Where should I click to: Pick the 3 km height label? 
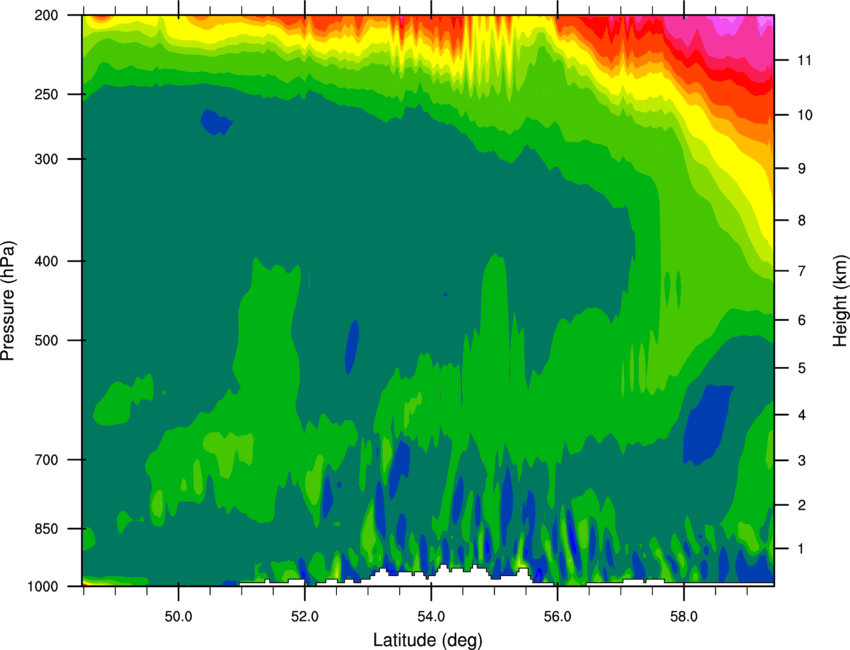pos(801,461)
